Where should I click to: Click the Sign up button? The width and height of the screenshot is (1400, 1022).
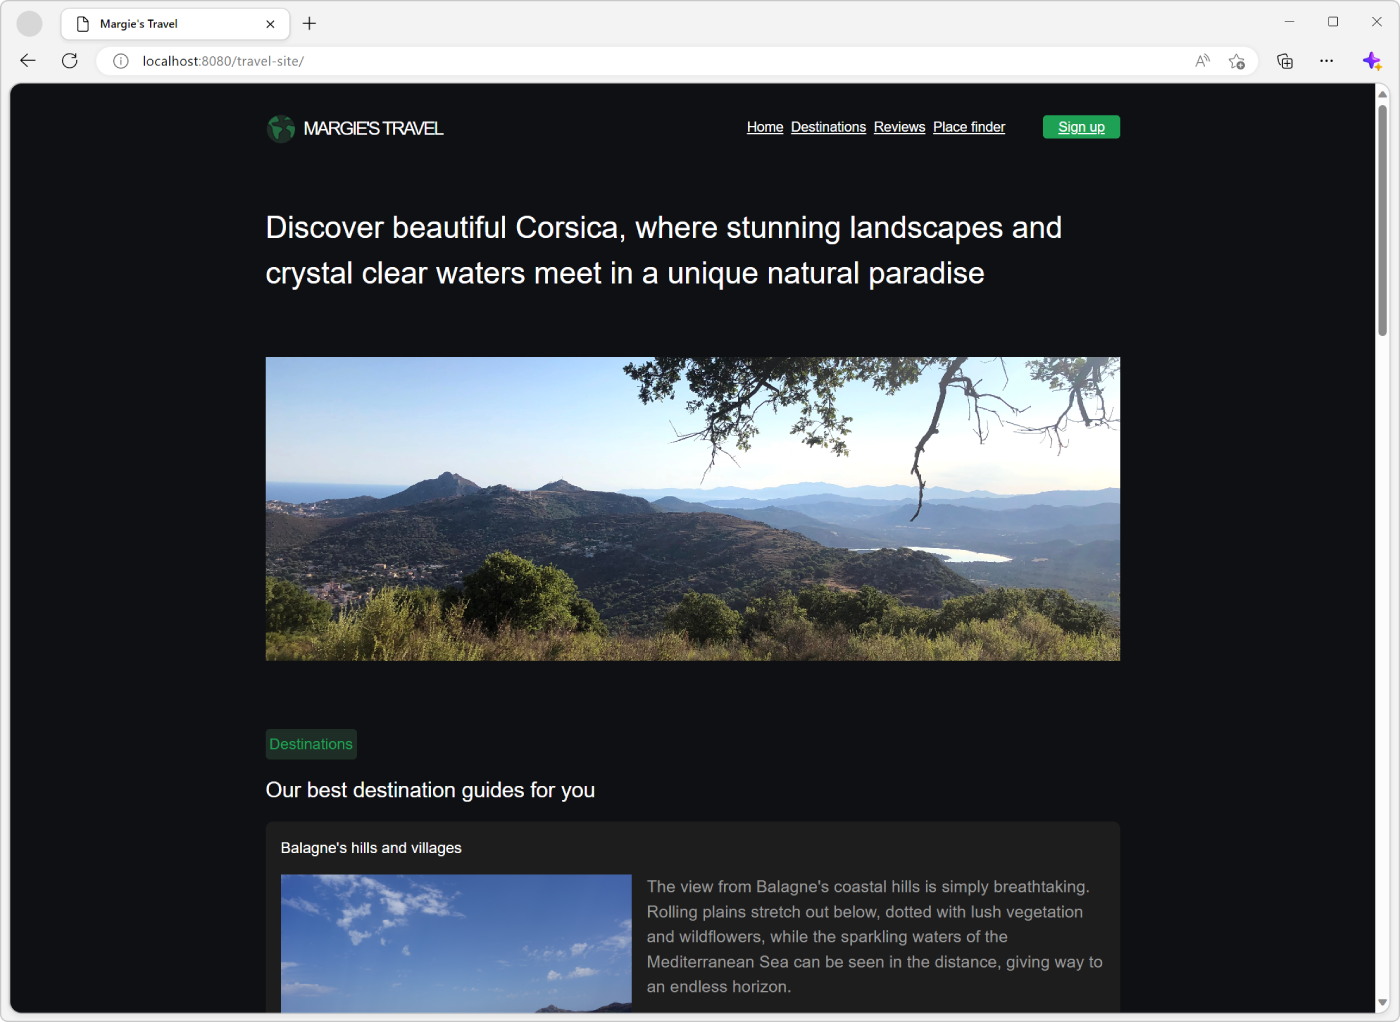[1081, 127]
